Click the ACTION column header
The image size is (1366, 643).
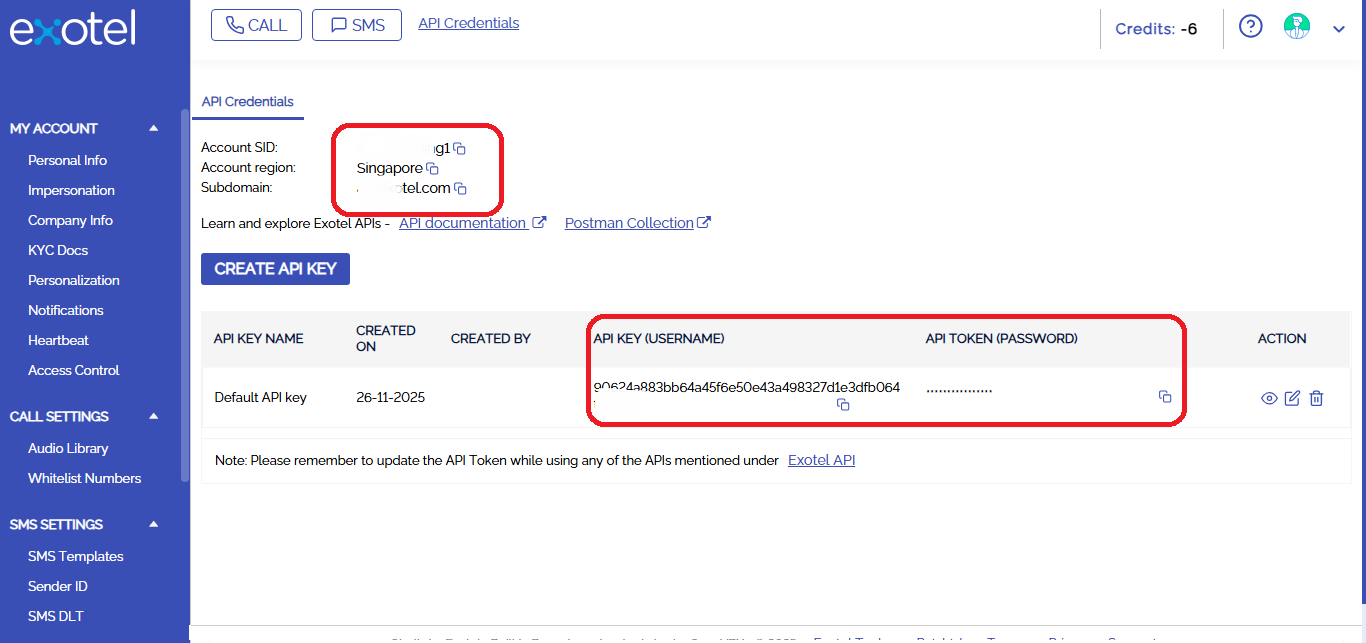(x=1282, y=339)
